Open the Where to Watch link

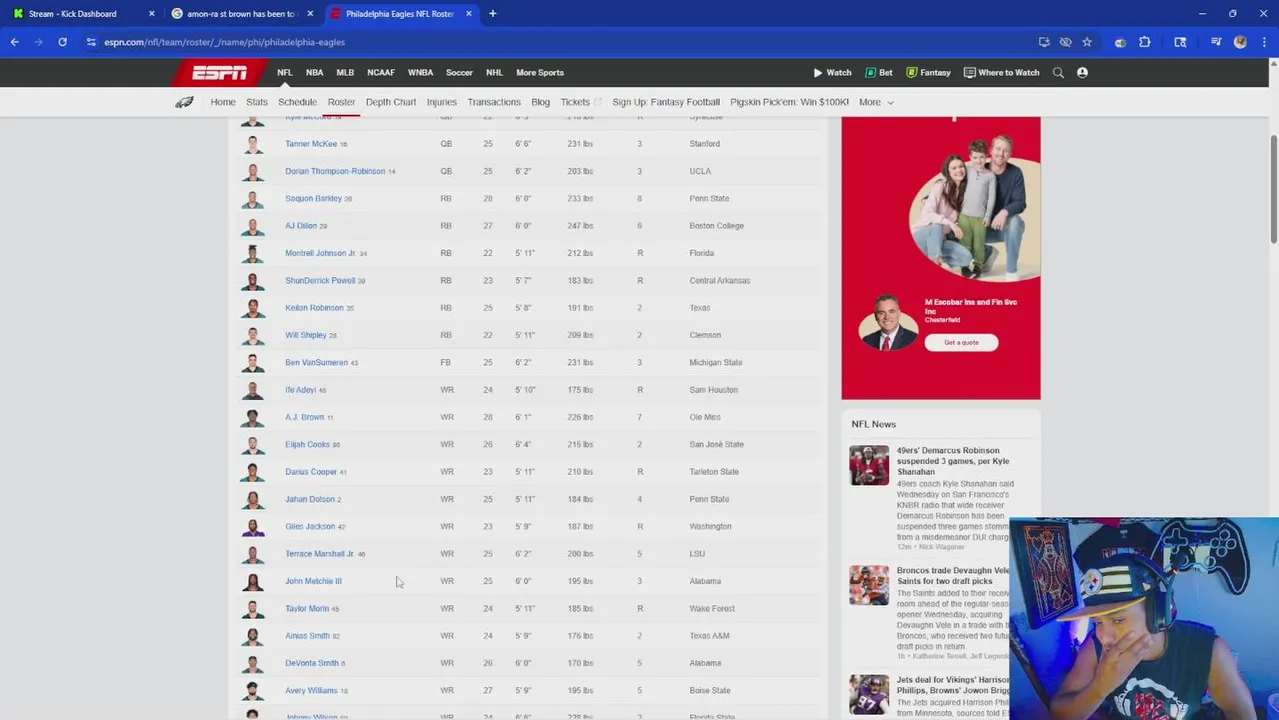tap(1001, 72)
